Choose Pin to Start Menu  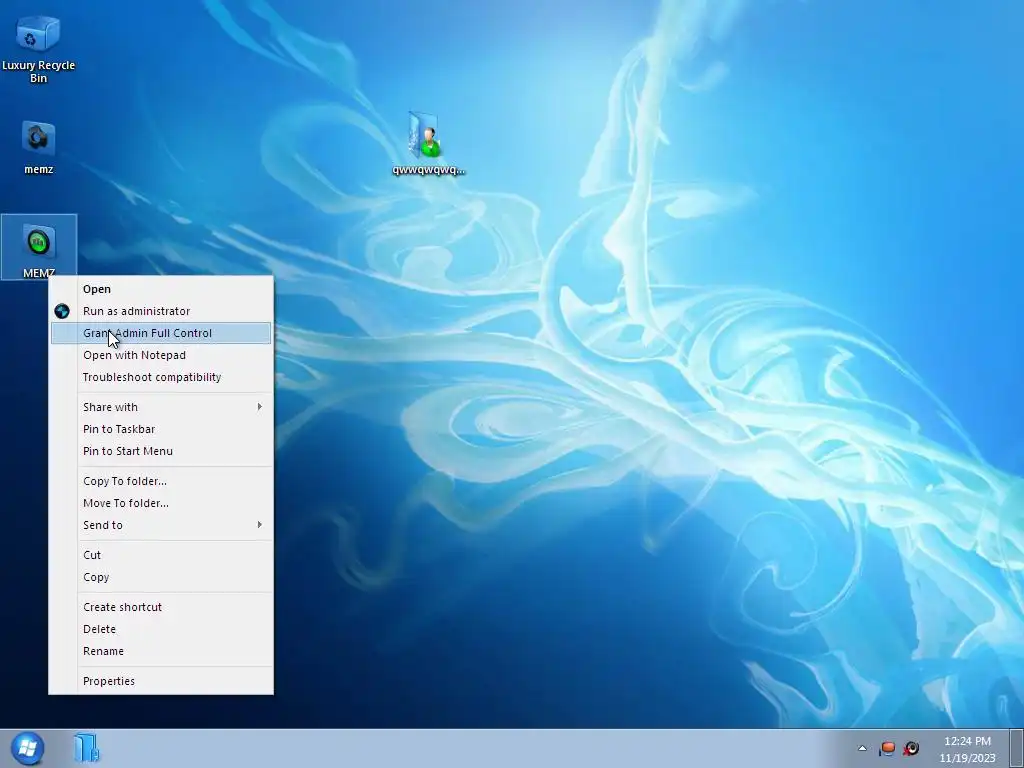(161, 451)
